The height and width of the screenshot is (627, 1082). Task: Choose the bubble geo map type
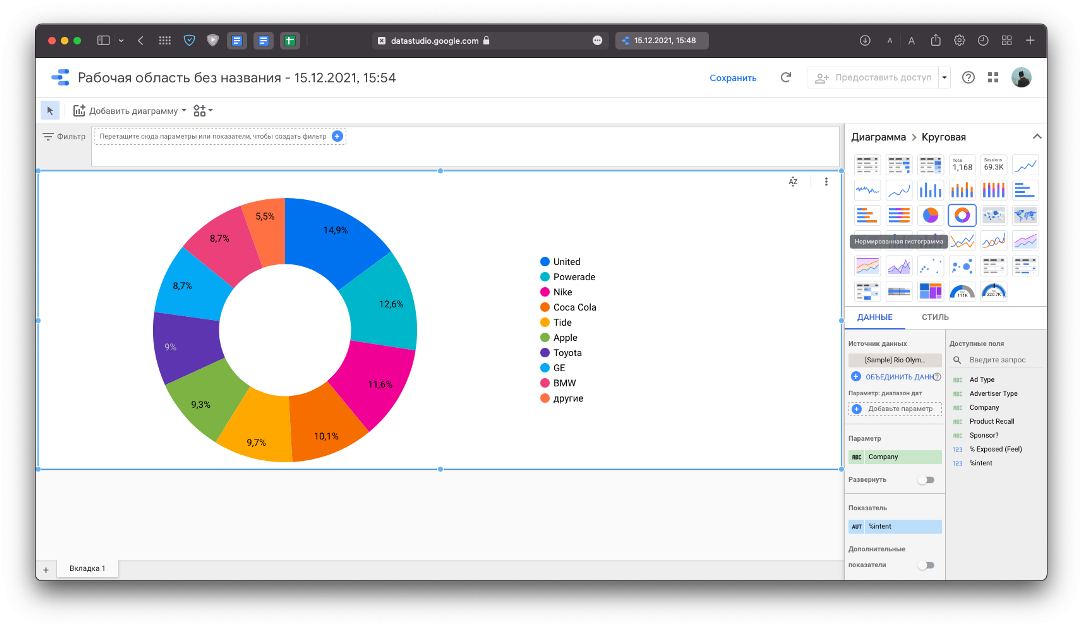point(994,215)
